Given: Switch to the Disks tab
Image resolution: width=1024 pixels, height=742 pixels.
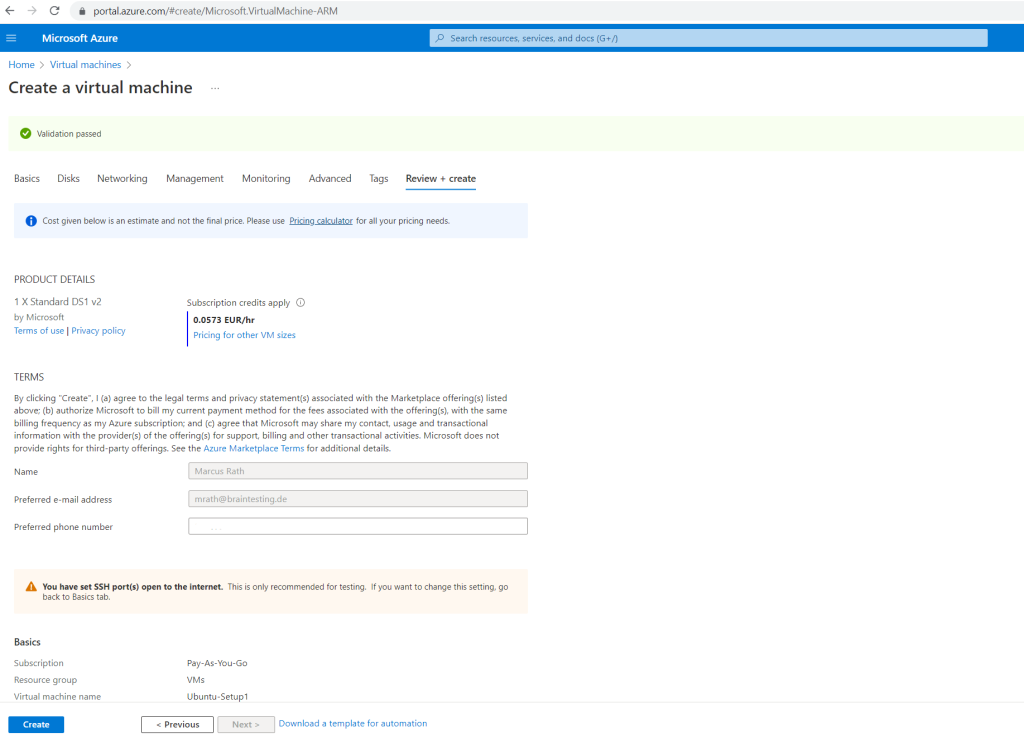Looking at the screenshot, I should tap(69, 178).
